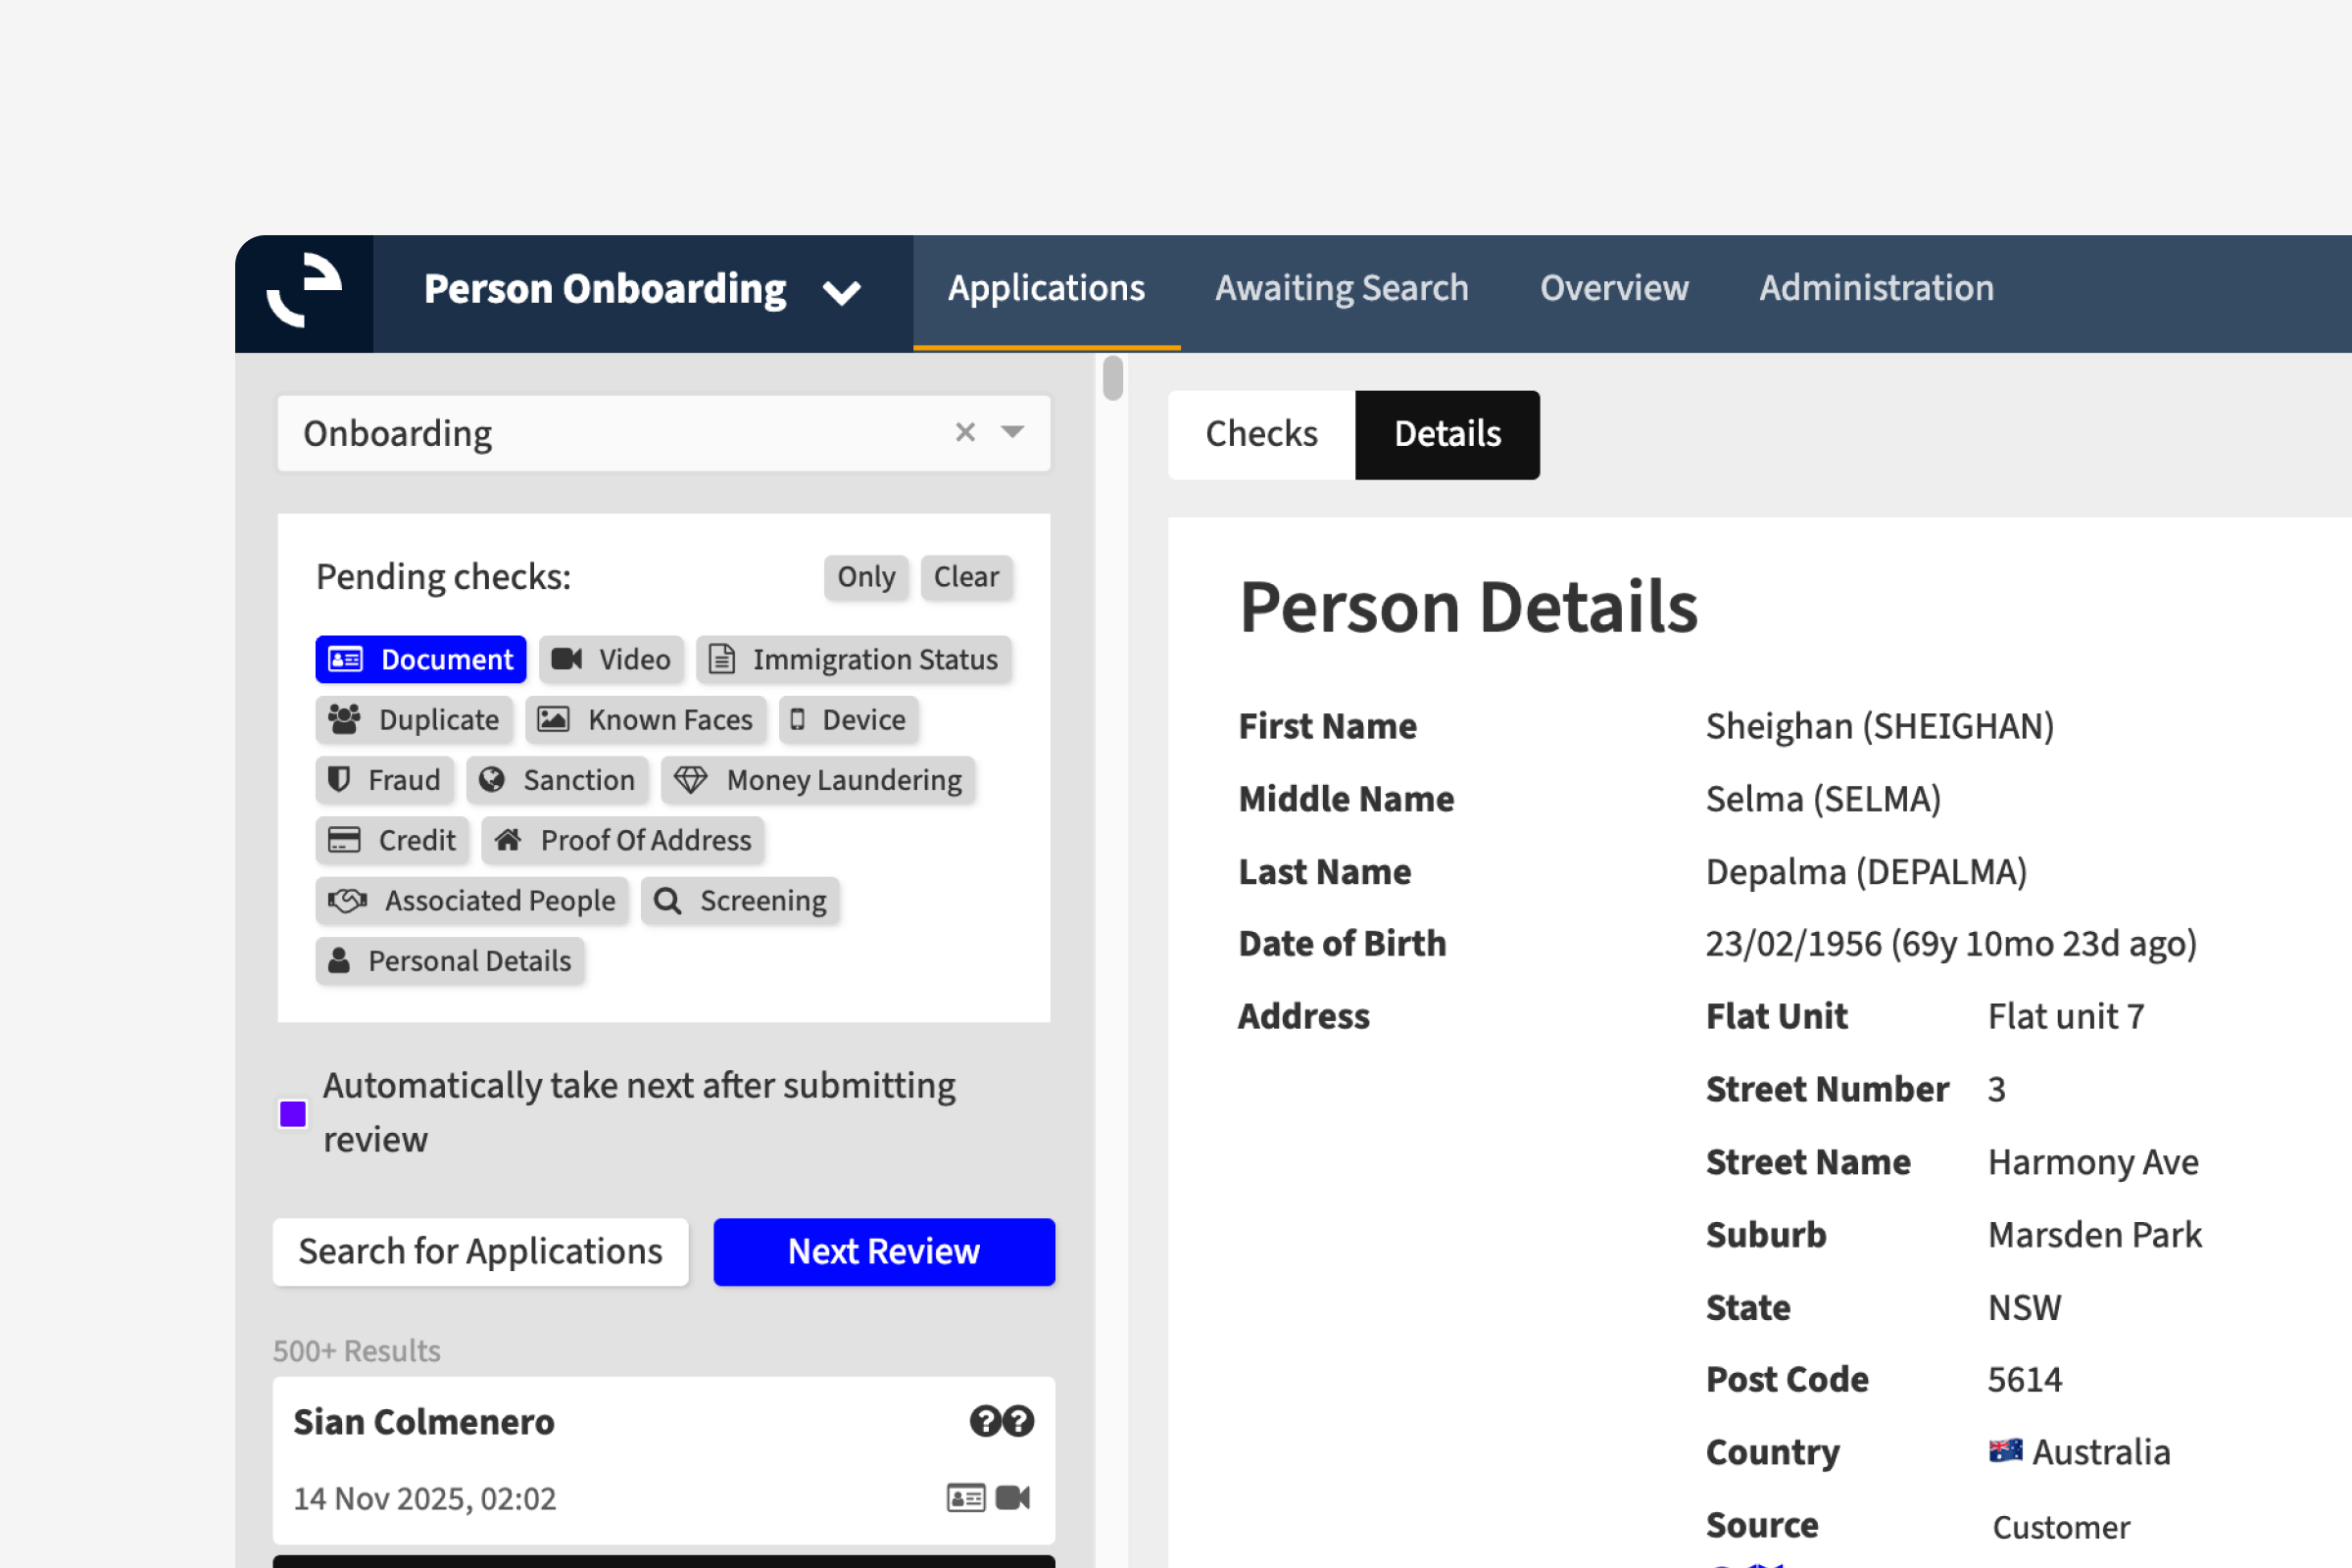The height and width of the screenshot is (1568, 2352).
Task: Click the video camera icon on Sian Colmenero card
Action: (1013, 1497)
